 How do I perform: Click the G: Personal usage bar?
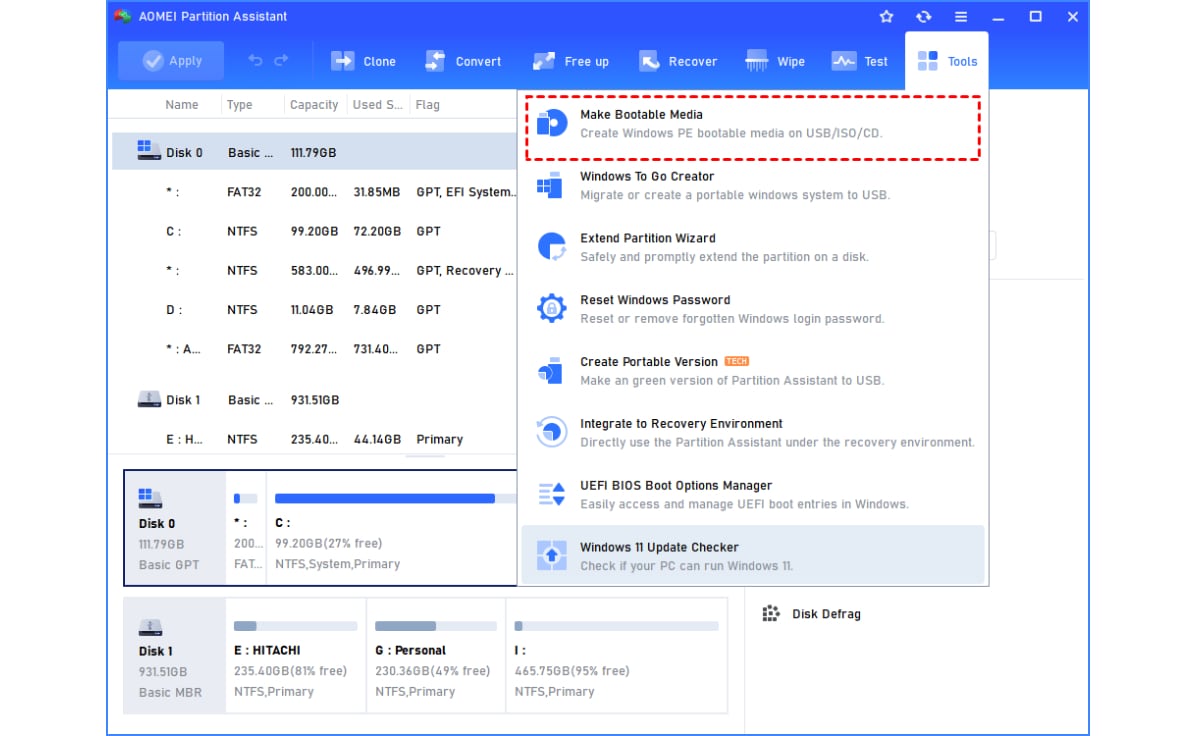tap(436, 625)
